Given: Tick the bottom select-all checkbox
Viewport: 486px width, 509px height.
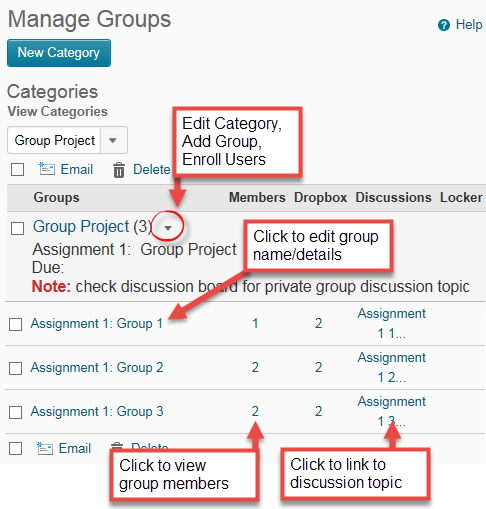Looking at the screenshot, I should (16, 448).
